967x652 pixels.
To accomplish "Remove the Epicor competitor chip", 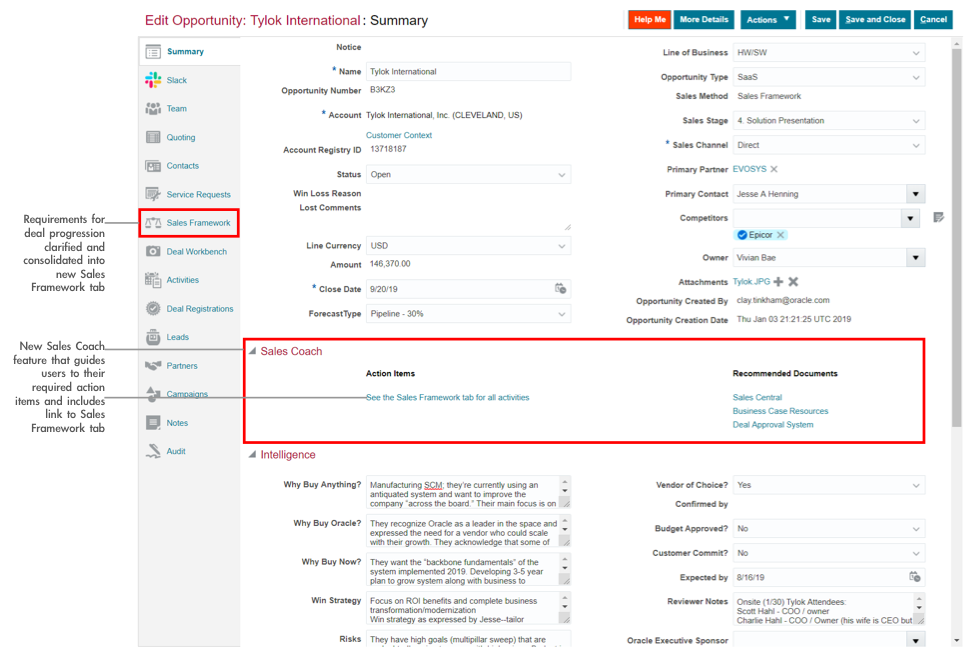I will click(781, 235).
